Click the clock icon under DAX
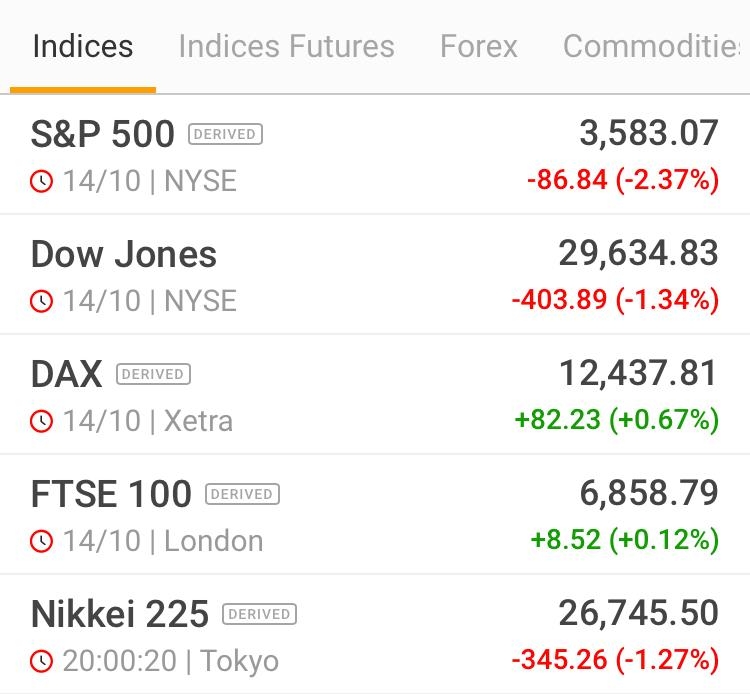 (x=41, y=421)
